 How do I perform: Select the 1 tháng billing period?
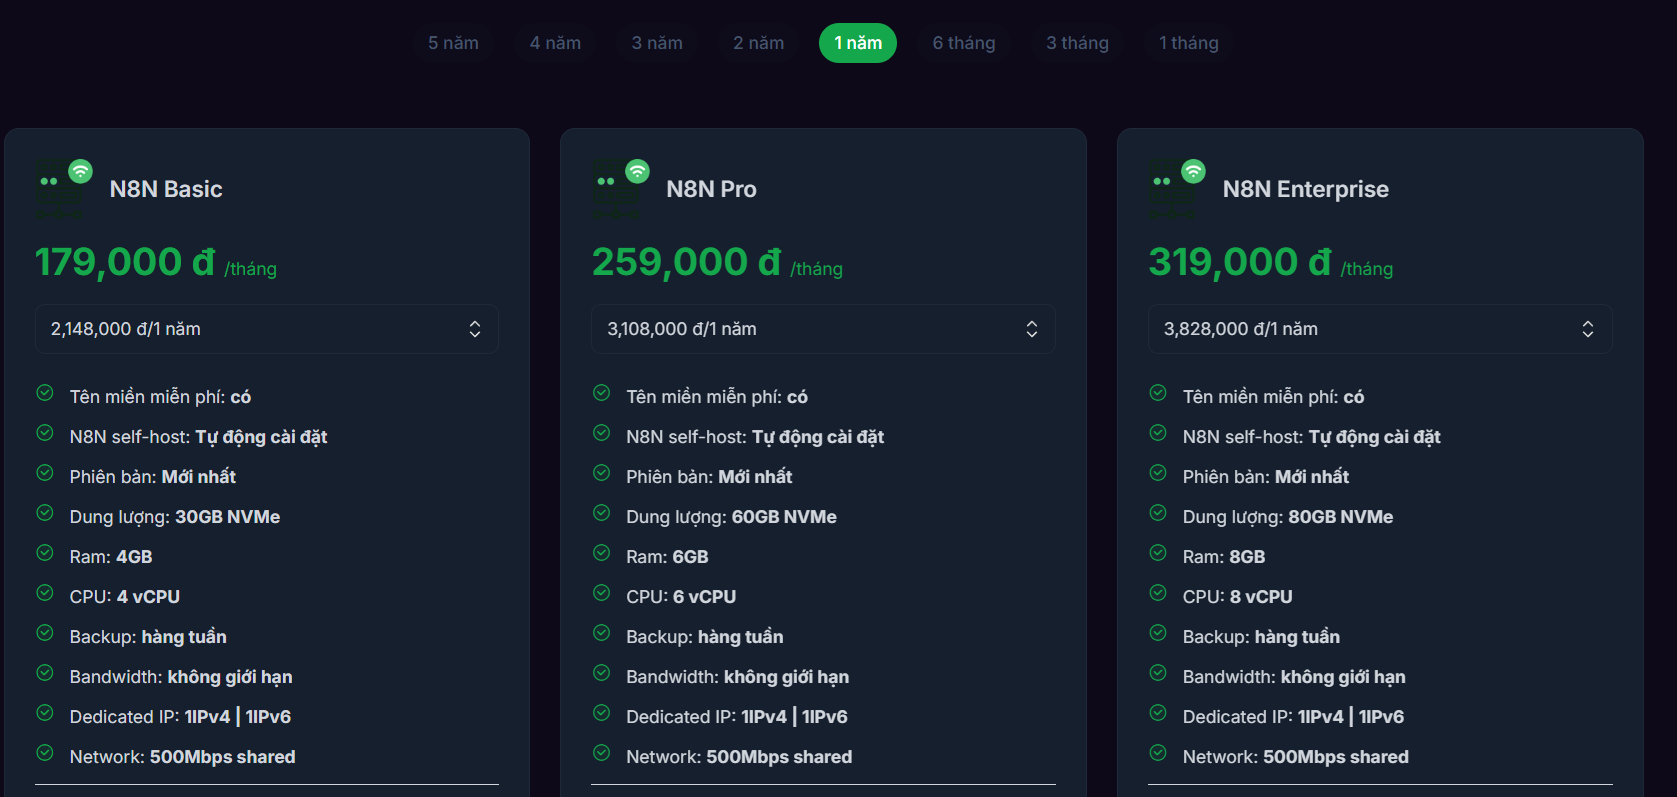(x=1188, y=43)
